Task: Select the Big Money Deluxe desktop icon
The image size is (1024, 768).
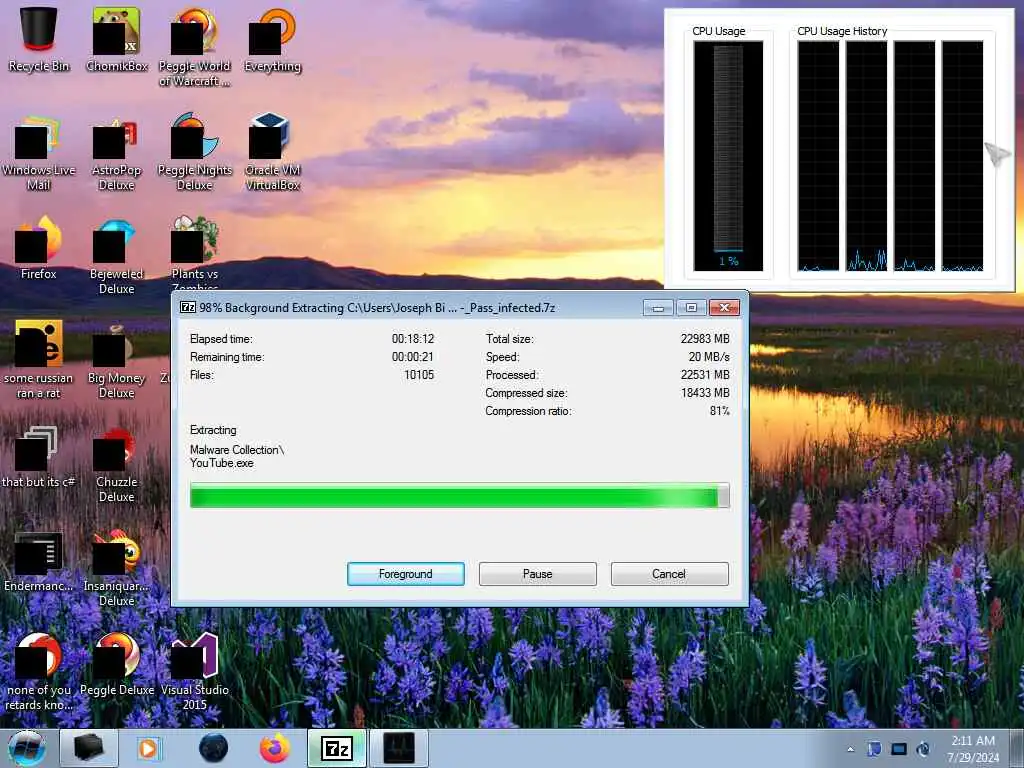Action: pyautogui.click(x=116, y=360)
